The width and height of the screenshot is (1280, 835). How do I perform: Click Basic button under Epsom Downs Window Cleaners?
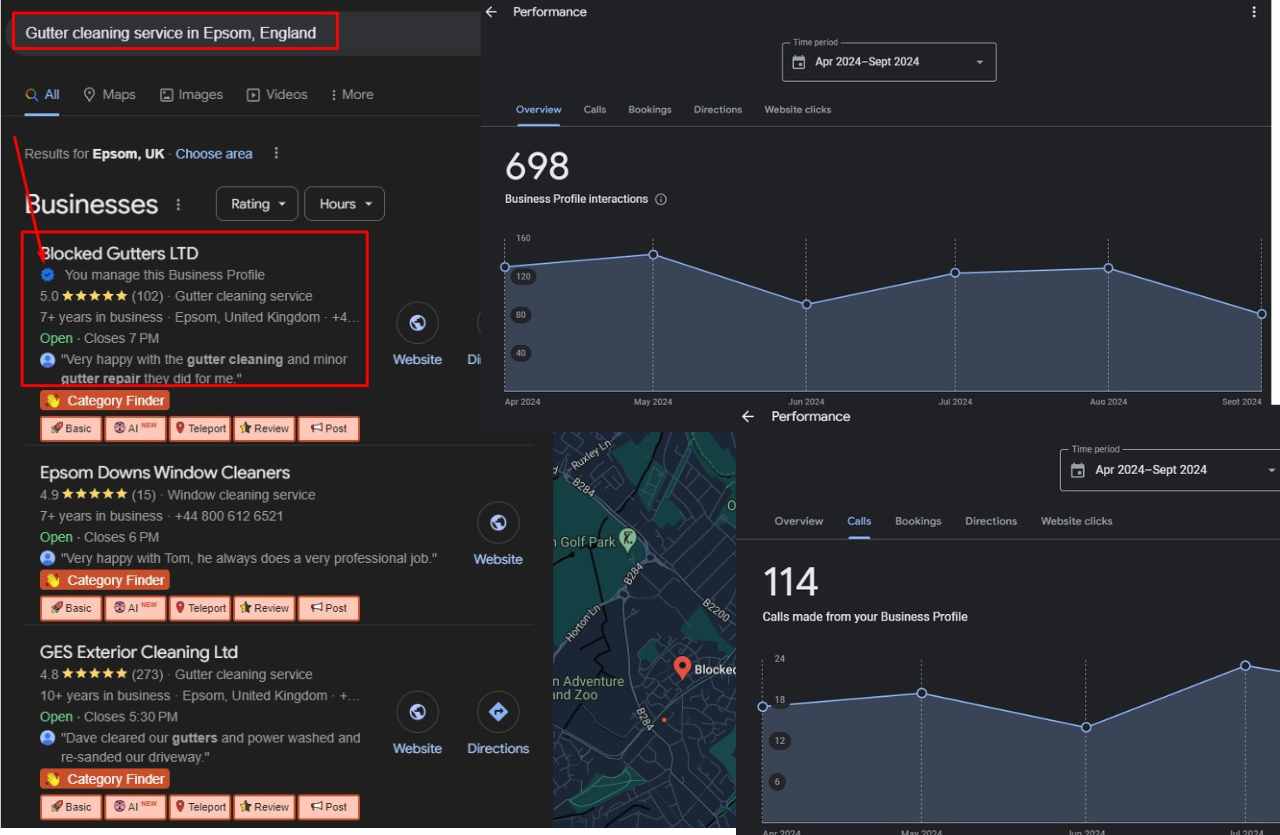(x=71, y=608)
